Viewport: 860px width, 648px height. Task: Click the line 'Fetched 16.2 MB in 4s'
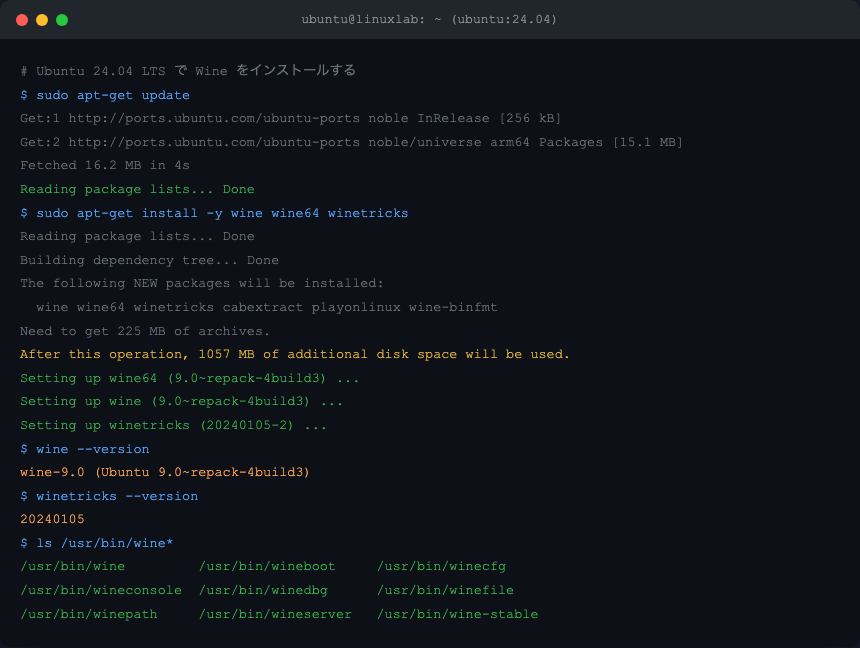(105, 165)
